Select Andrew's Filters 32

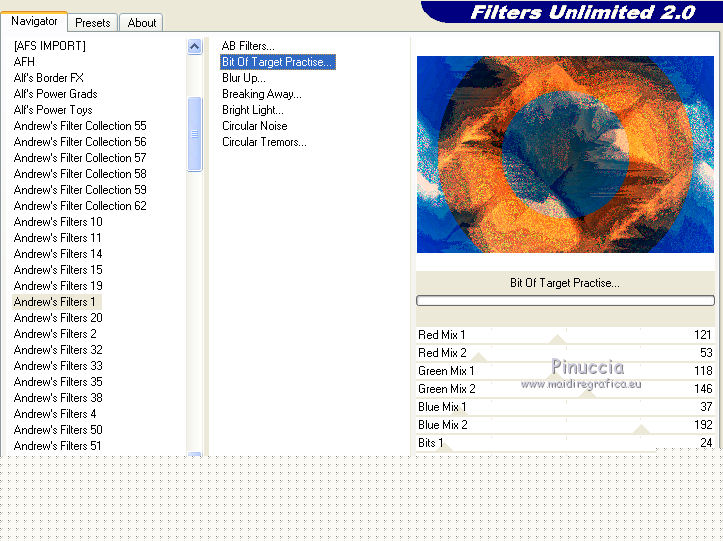coord(58,350)
